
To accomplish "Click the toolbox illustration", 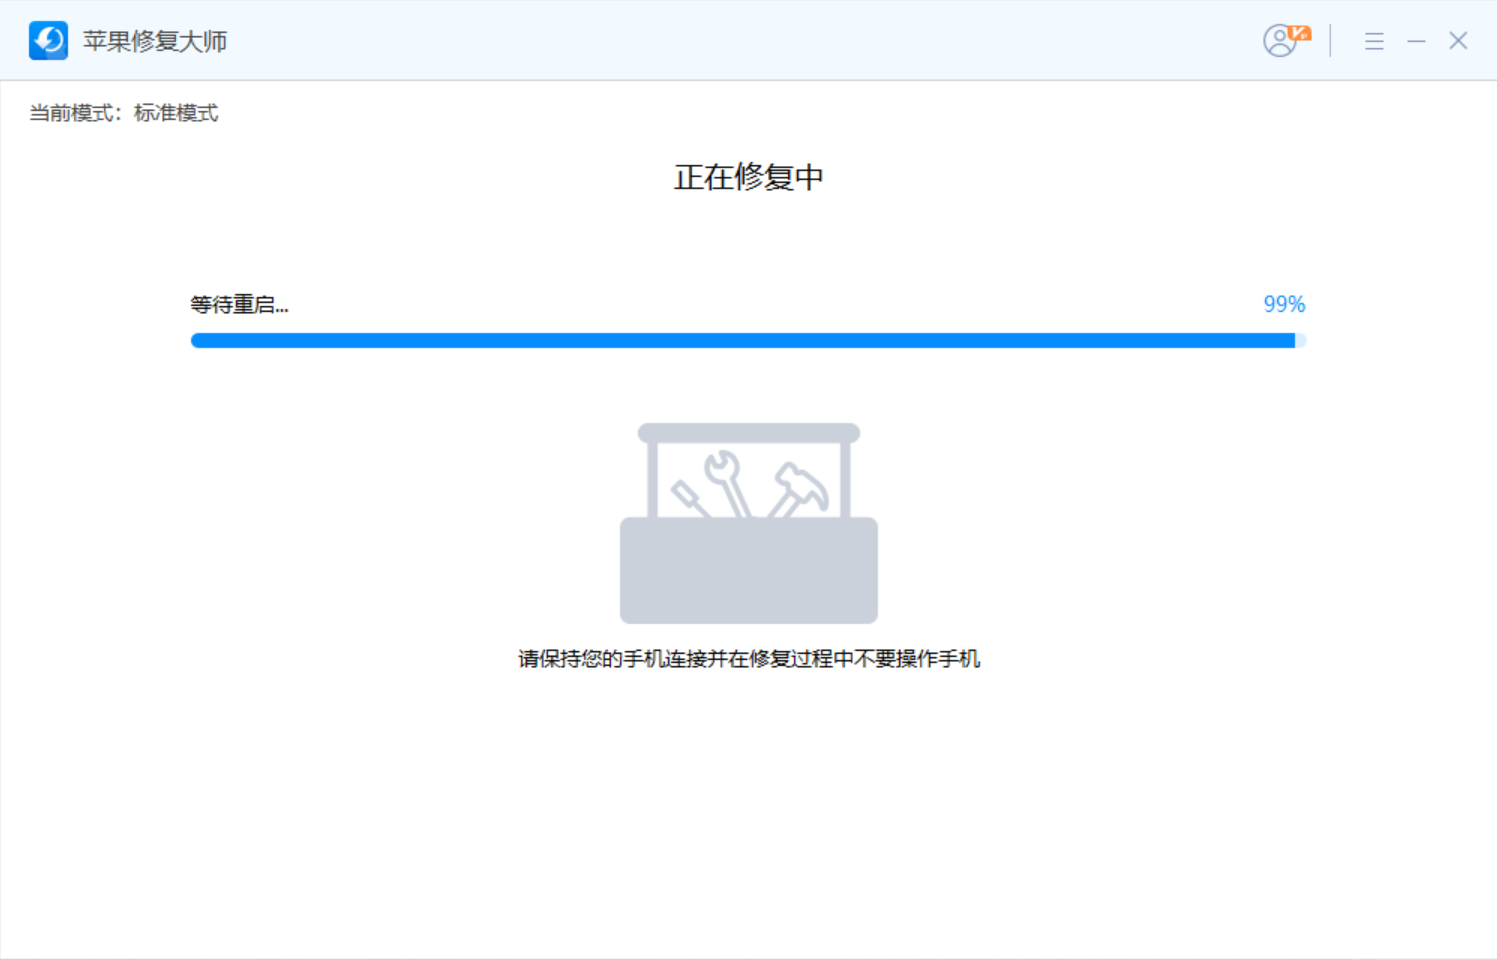I will (x=749, y=523).
